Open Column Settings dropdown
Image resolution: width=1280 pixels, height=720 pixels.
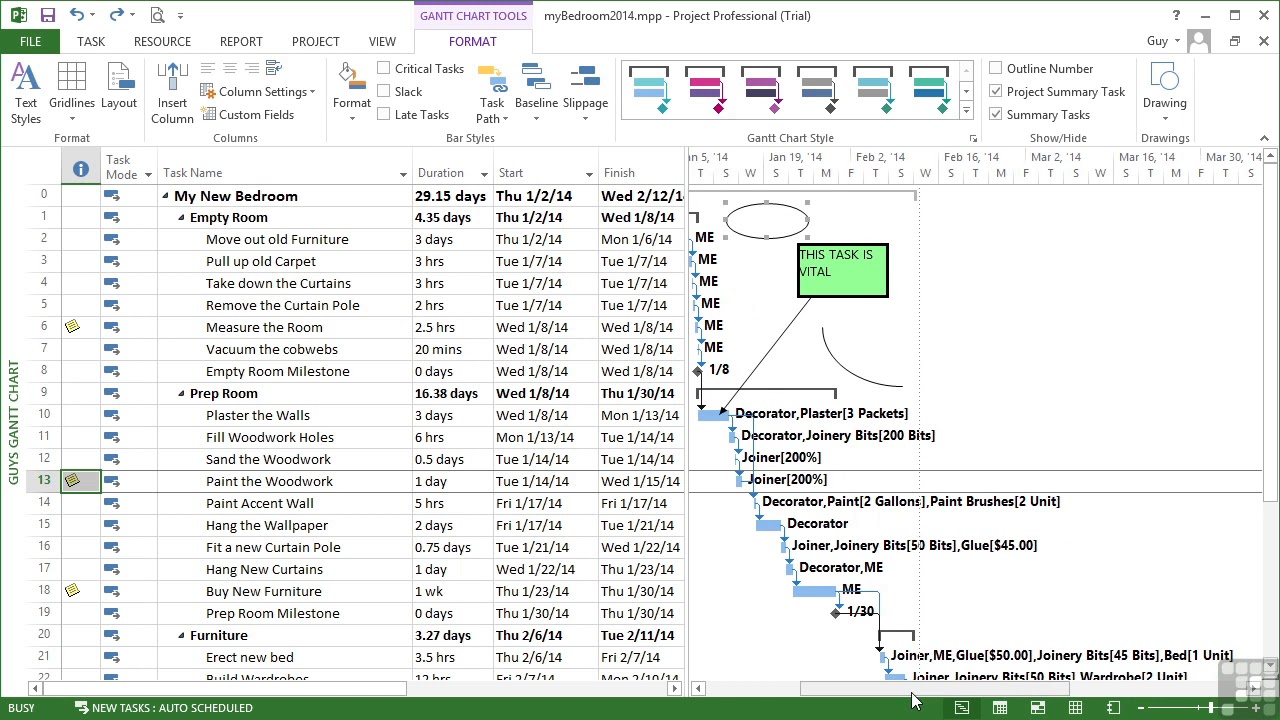[x=258, y=91]
